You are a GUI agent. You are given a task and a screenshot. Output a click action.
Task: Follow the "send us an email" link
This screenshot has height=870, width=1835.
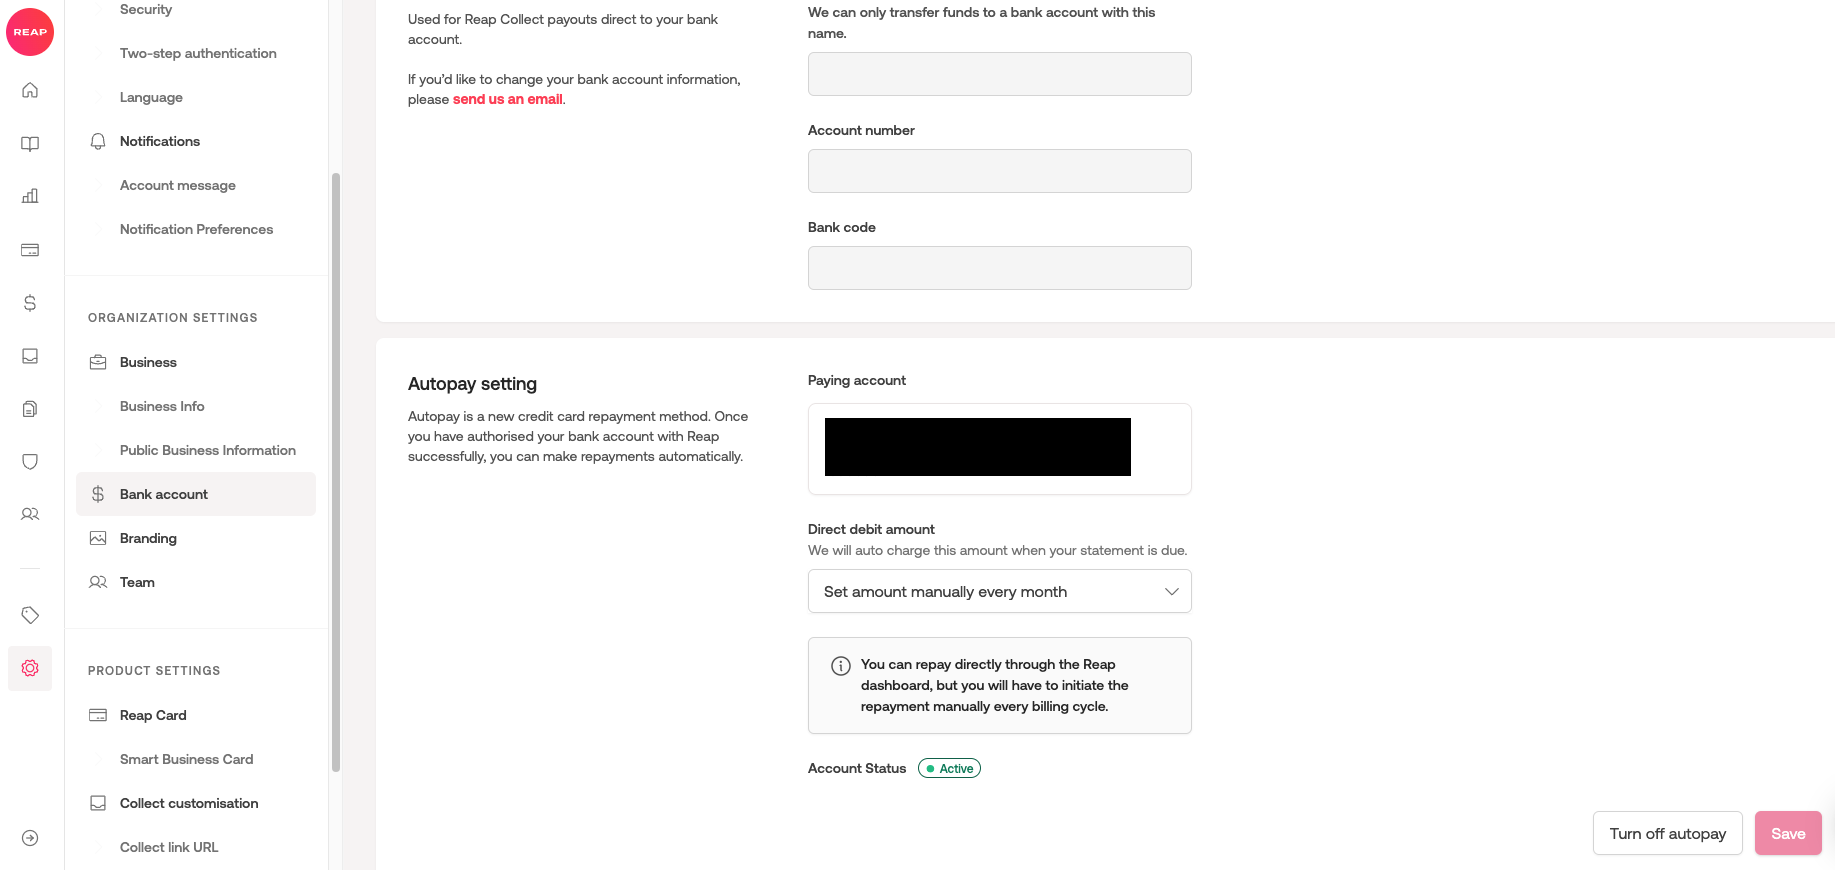507,99
